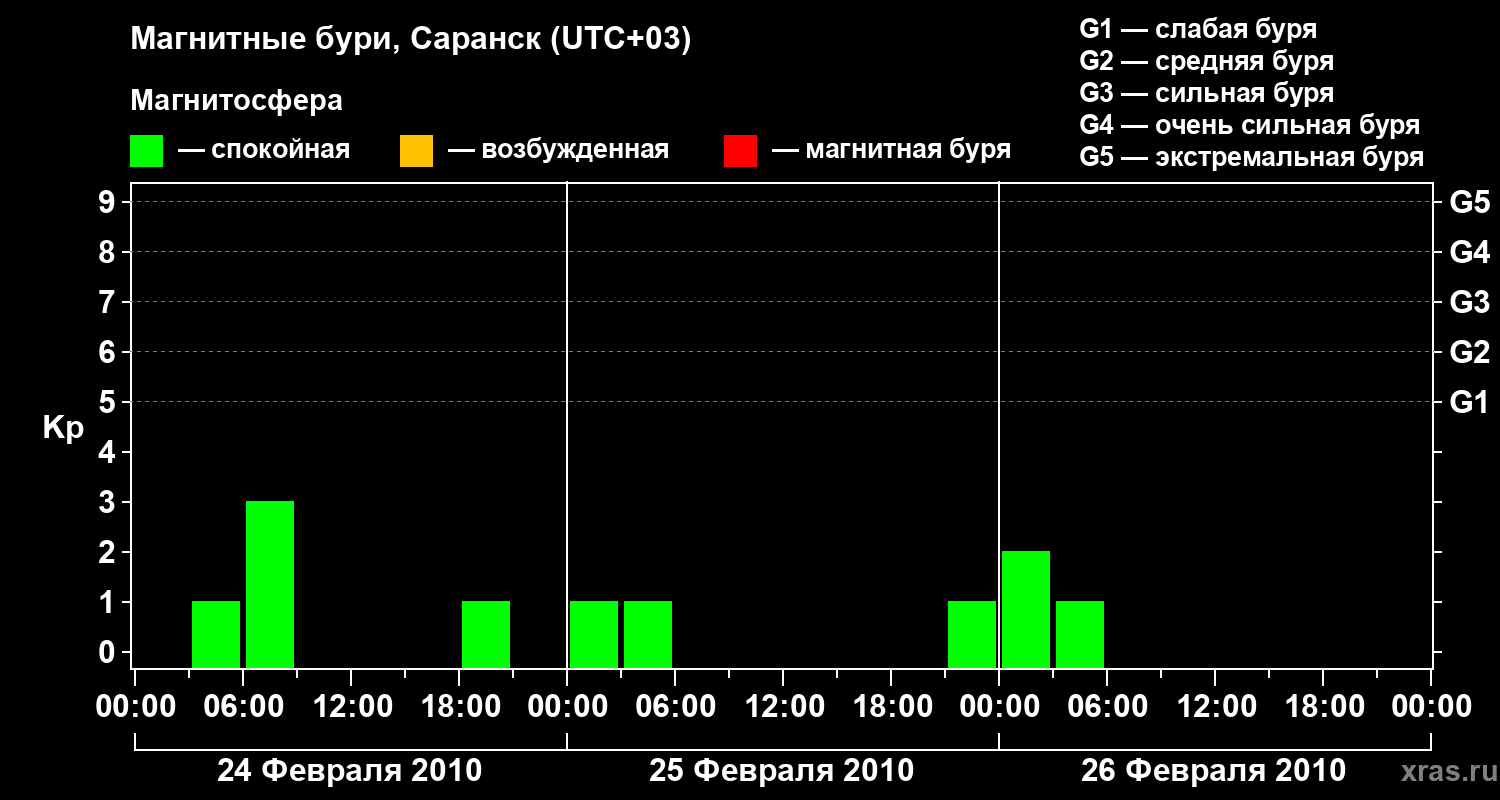Screen dimensions: 1500x800
Task: Click the 'Kp' y-axis title
Action: pos(63,428)
